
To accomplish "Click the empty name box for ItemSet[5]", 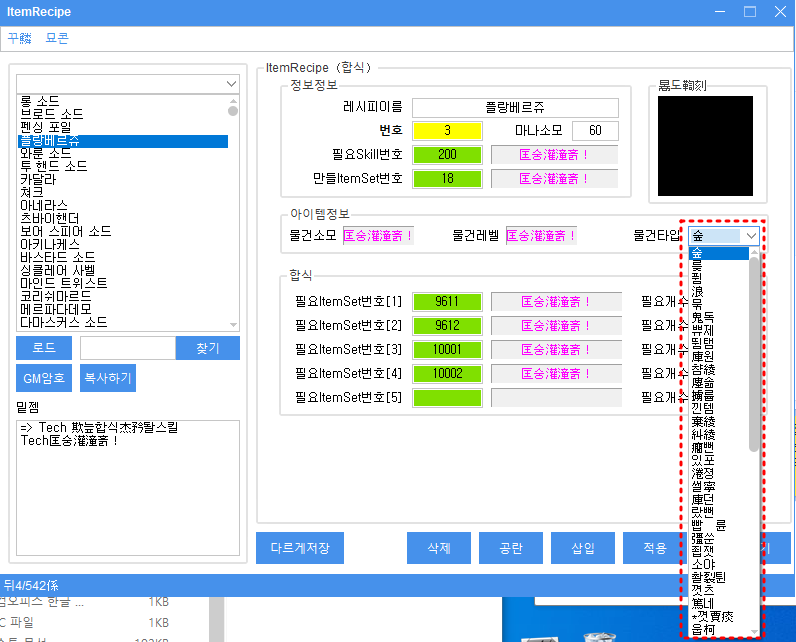I will [556, 397].
